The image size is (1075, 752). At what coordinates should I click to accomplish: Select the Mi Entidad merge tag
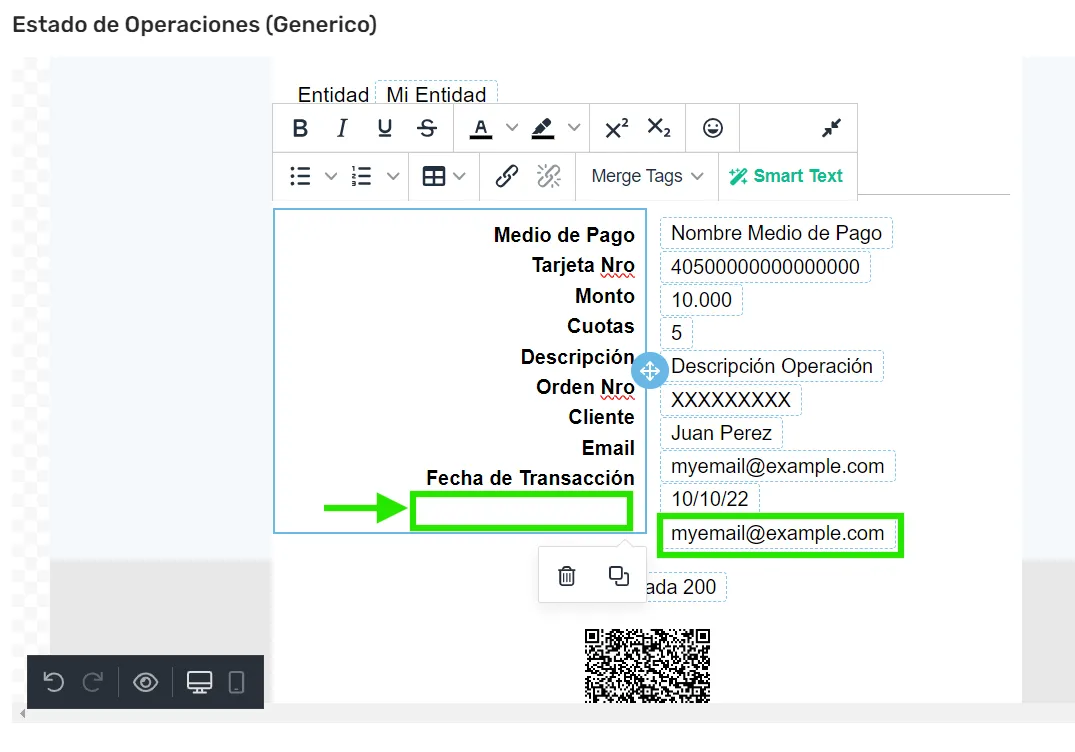pyautogui.click(x=436, y=93)
